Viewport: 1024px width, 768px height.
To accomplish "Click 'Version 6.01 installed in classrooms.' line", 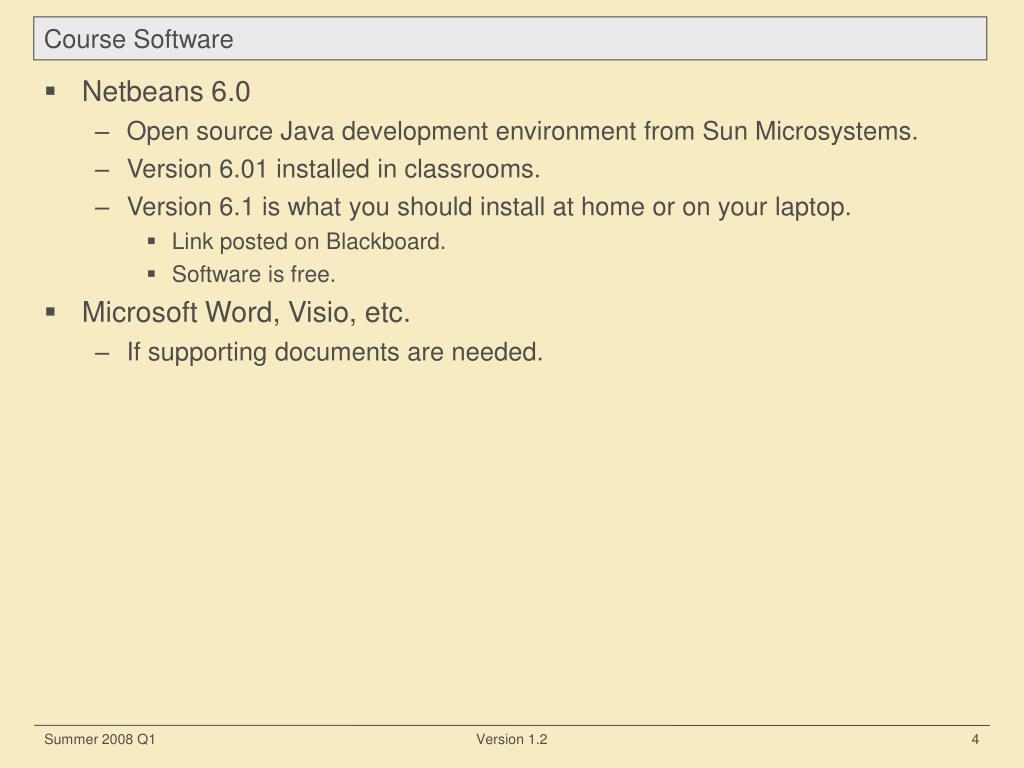I will coord(333,169).
